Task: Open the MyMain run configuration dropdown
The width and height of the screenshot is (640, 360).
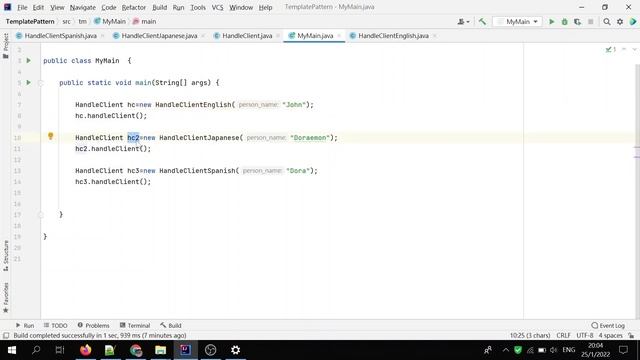Action: pos(517,22)
